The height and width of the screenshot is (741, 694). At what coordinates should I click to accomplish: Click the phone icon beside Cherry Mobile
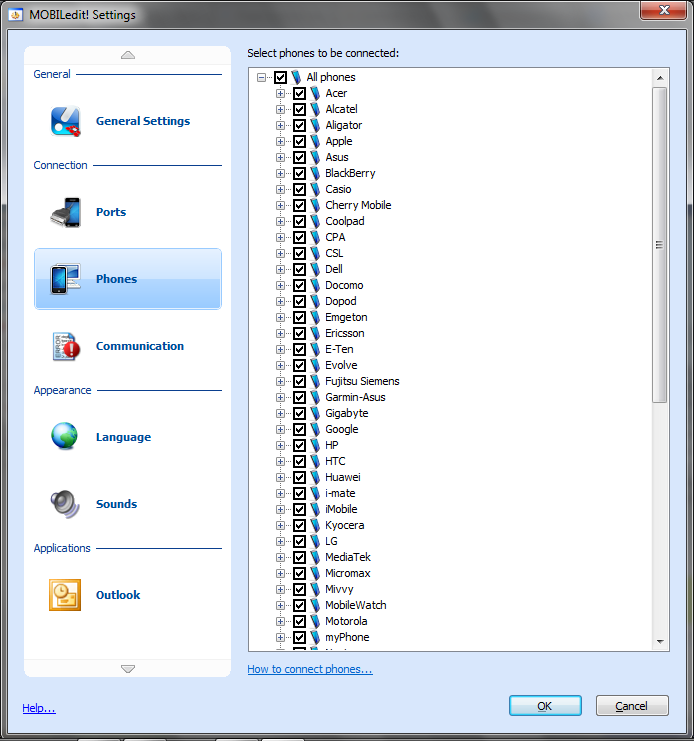coord(315,205)
